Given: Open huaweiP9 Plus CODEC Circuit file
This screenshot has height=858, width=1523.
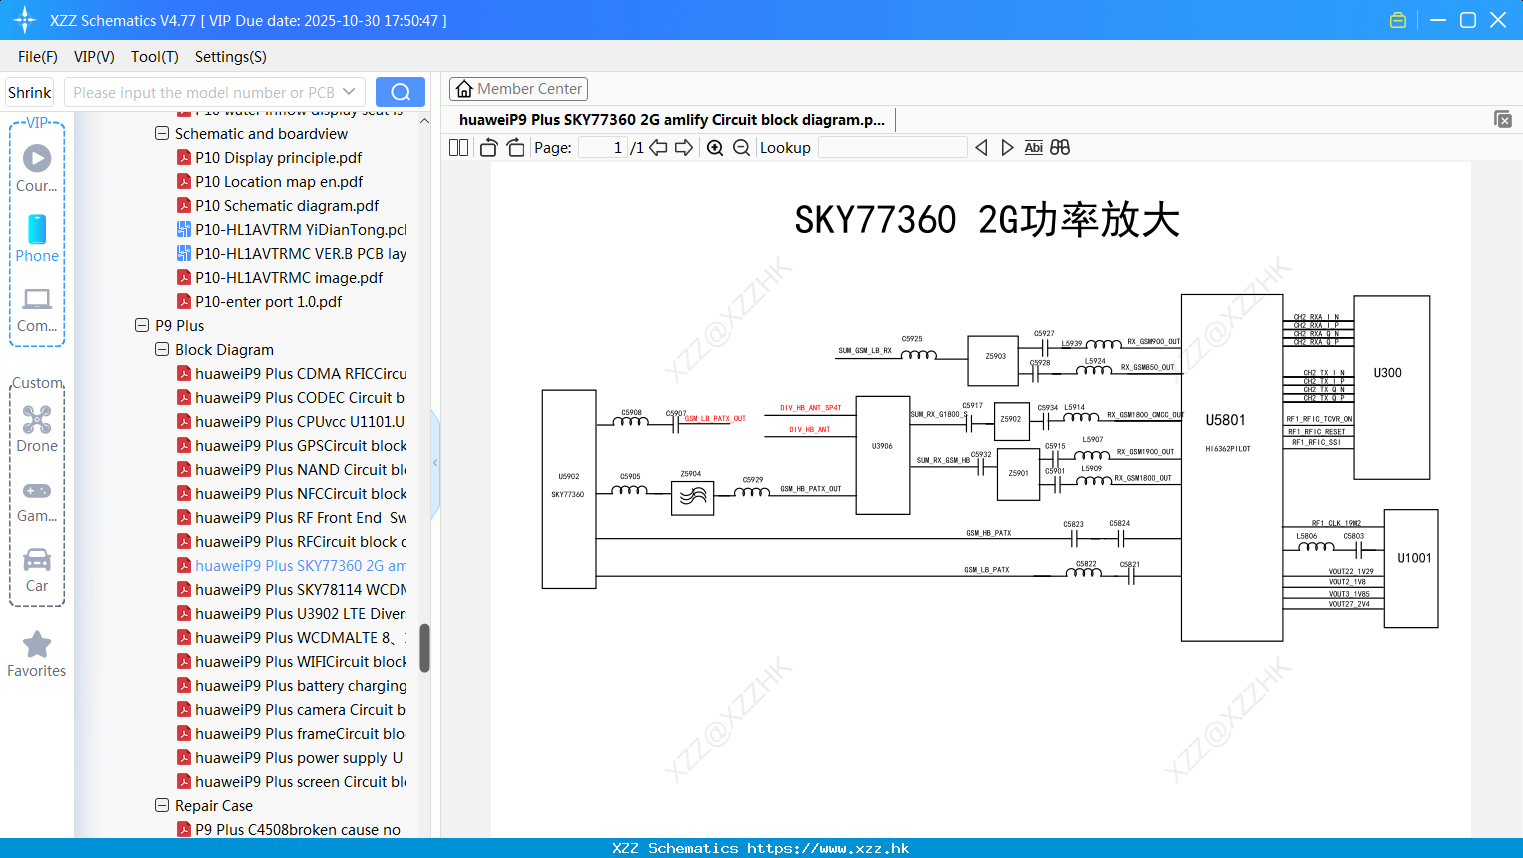Looking at the screenshot, I should [291, 397].
